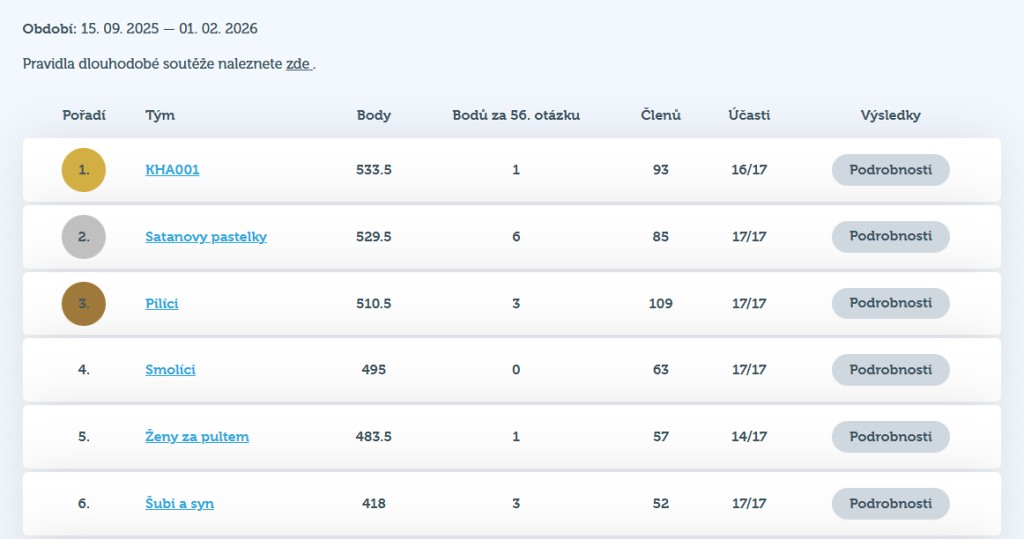
Task: Open the rules link "zde"
Action: (298, 64)
